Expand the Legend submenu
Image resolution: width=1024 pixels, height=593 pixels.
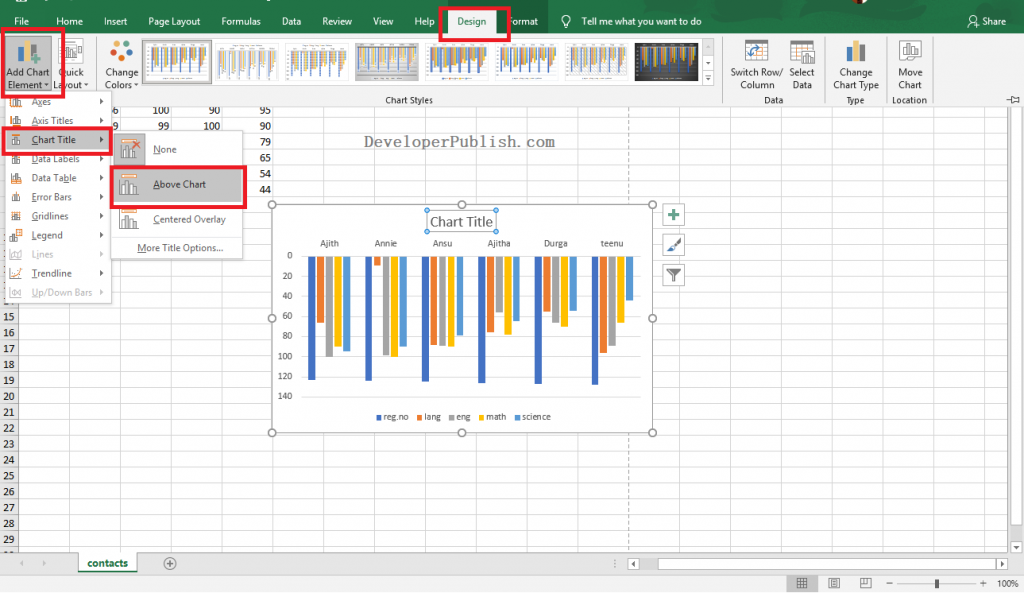(x=48, y=235)
